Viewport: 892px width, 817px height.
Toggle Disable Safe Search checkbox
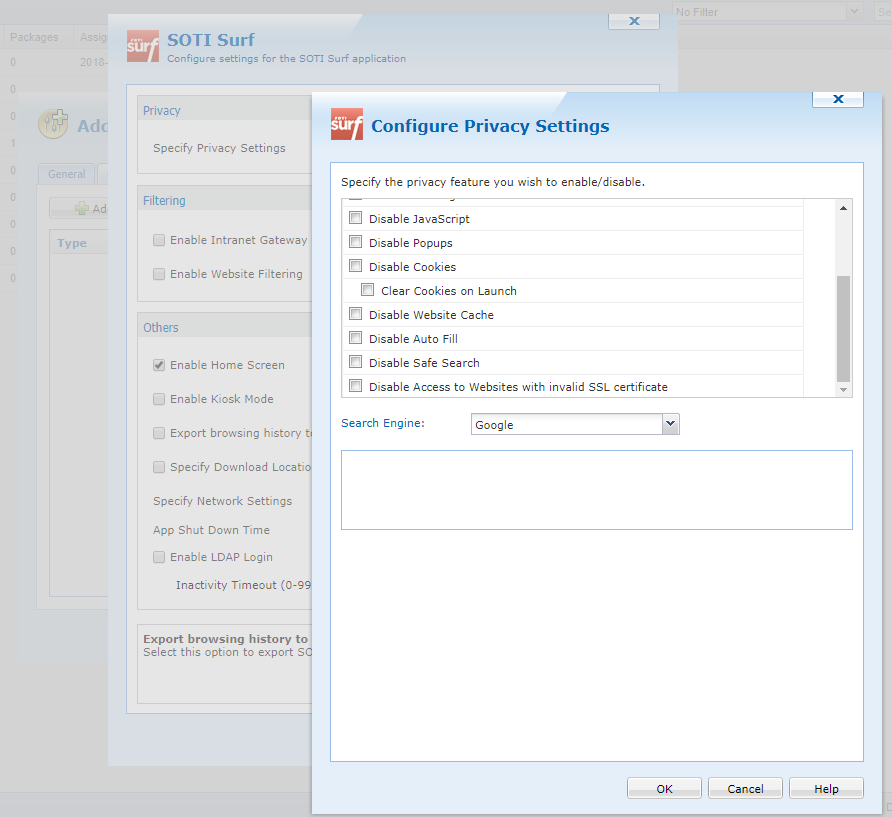pyautogui.click(x=355, y=363)
